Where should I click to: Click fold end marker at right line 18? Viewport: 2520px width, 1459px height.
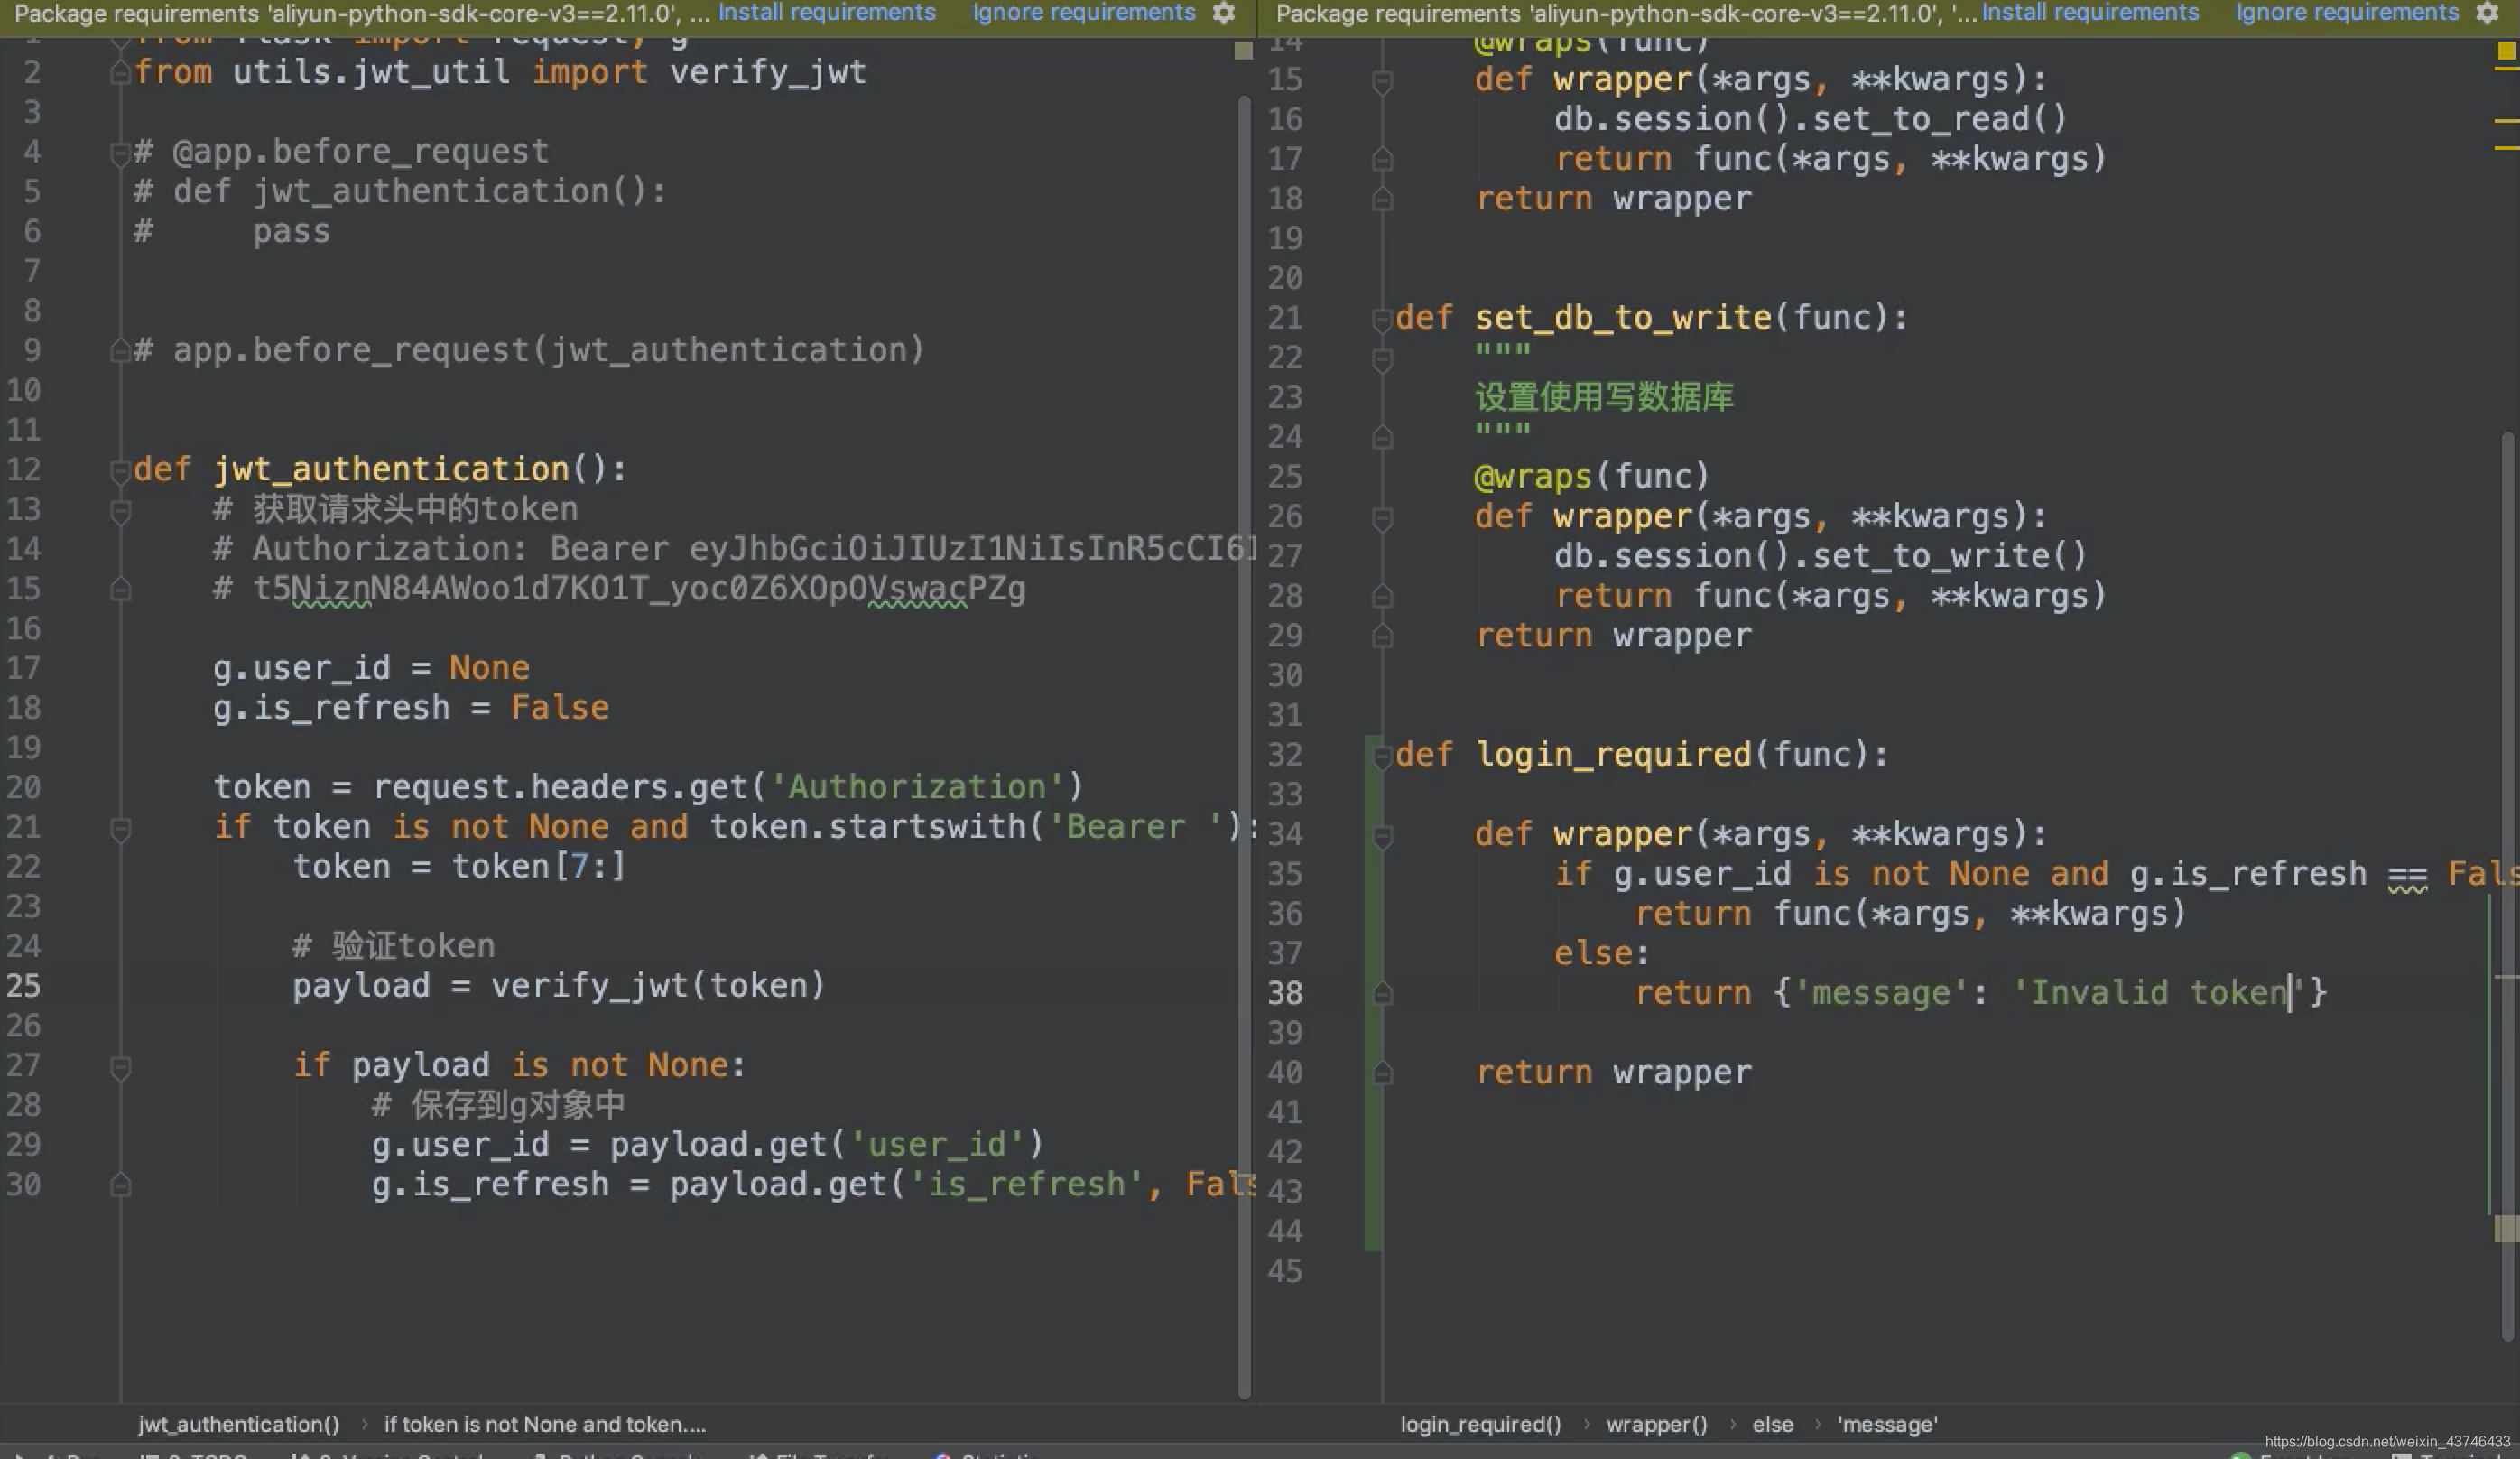click(1382, 199)
